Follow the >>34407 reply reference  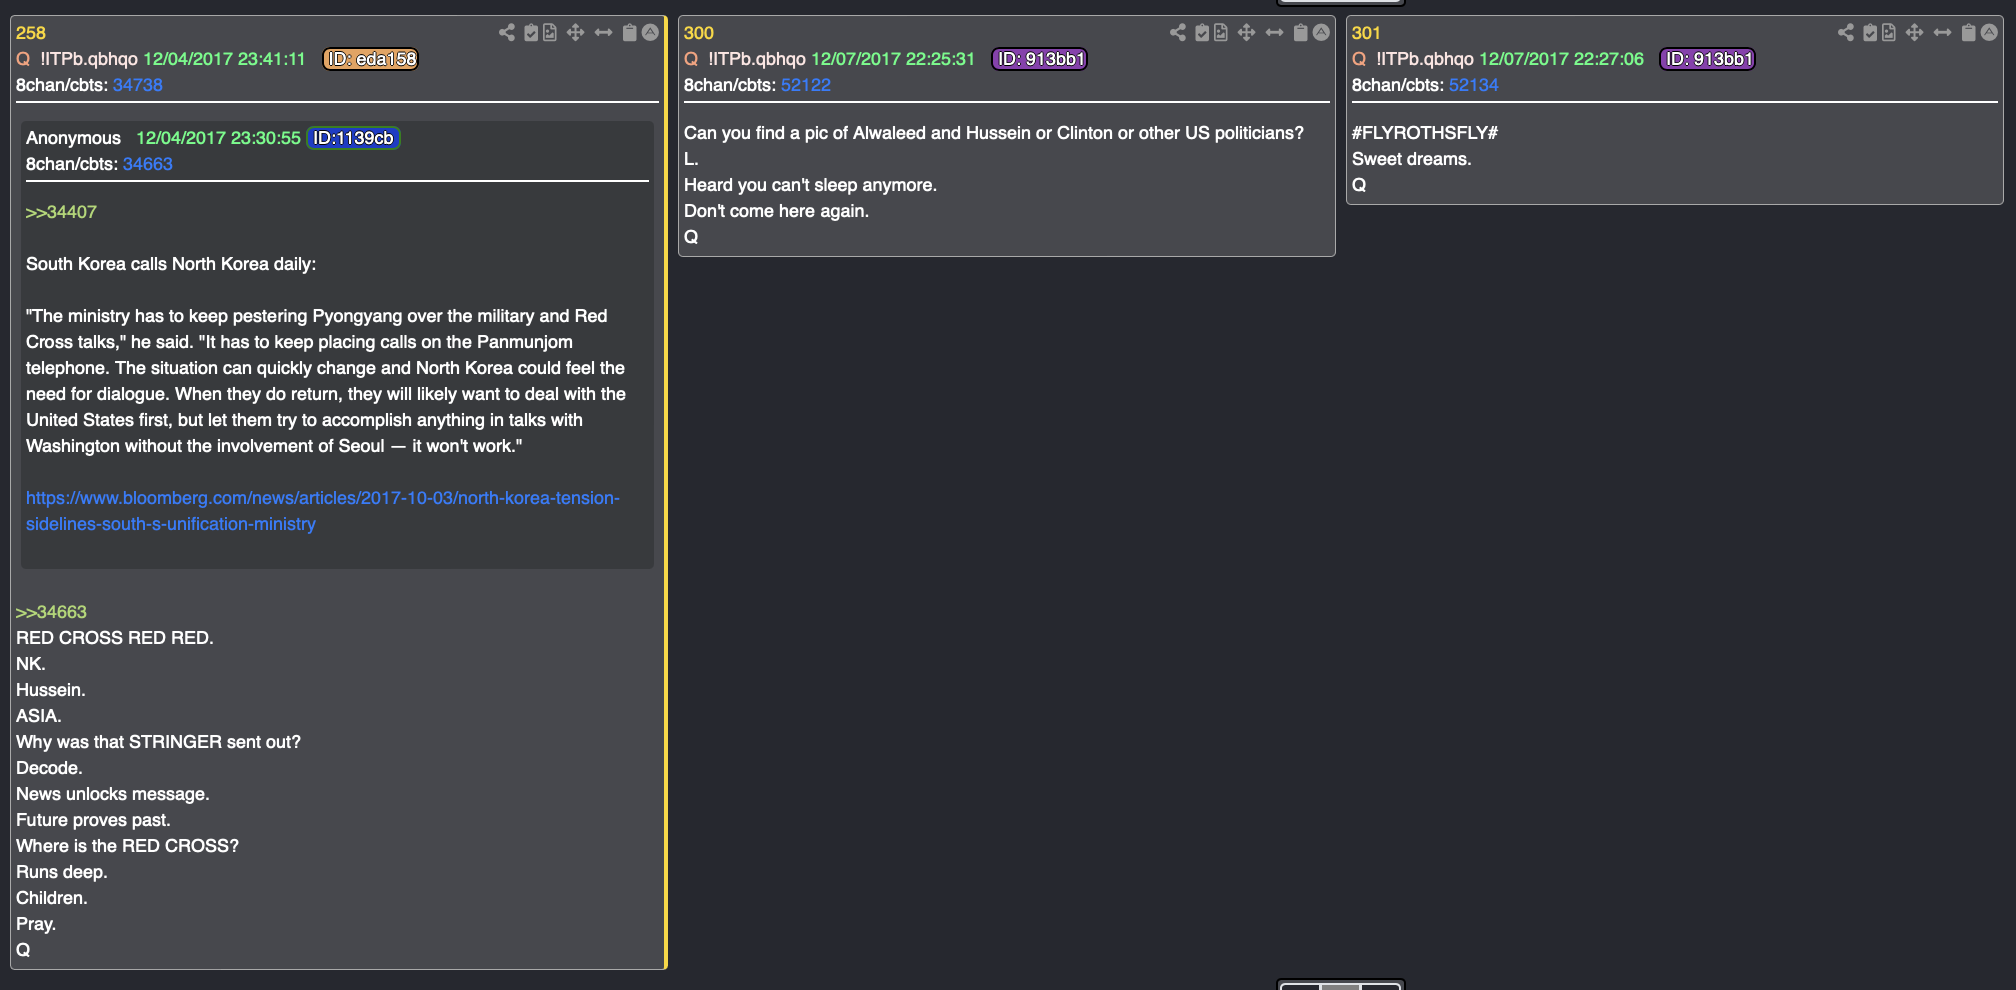click(61, 212)
